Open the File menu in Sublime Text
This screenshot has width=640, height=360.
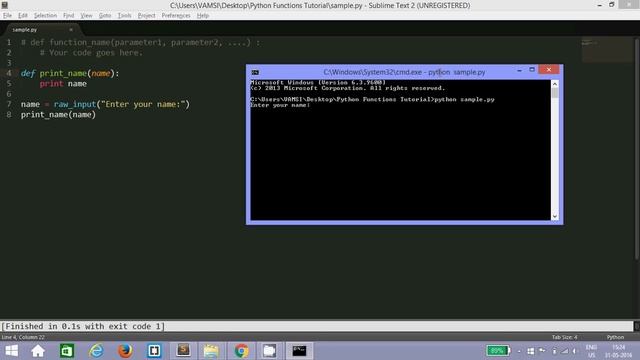click(7, 16)
